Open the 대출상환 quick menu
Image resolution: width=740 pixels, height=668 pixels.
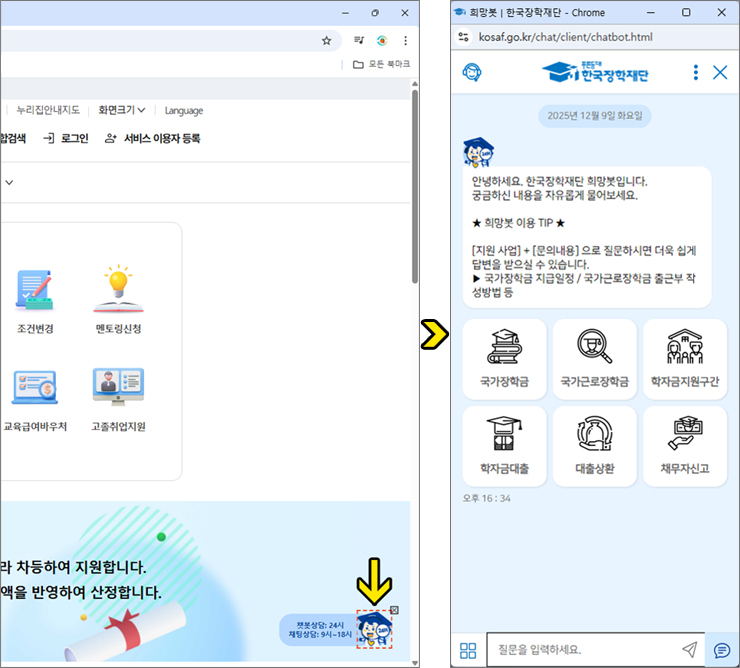594,445
